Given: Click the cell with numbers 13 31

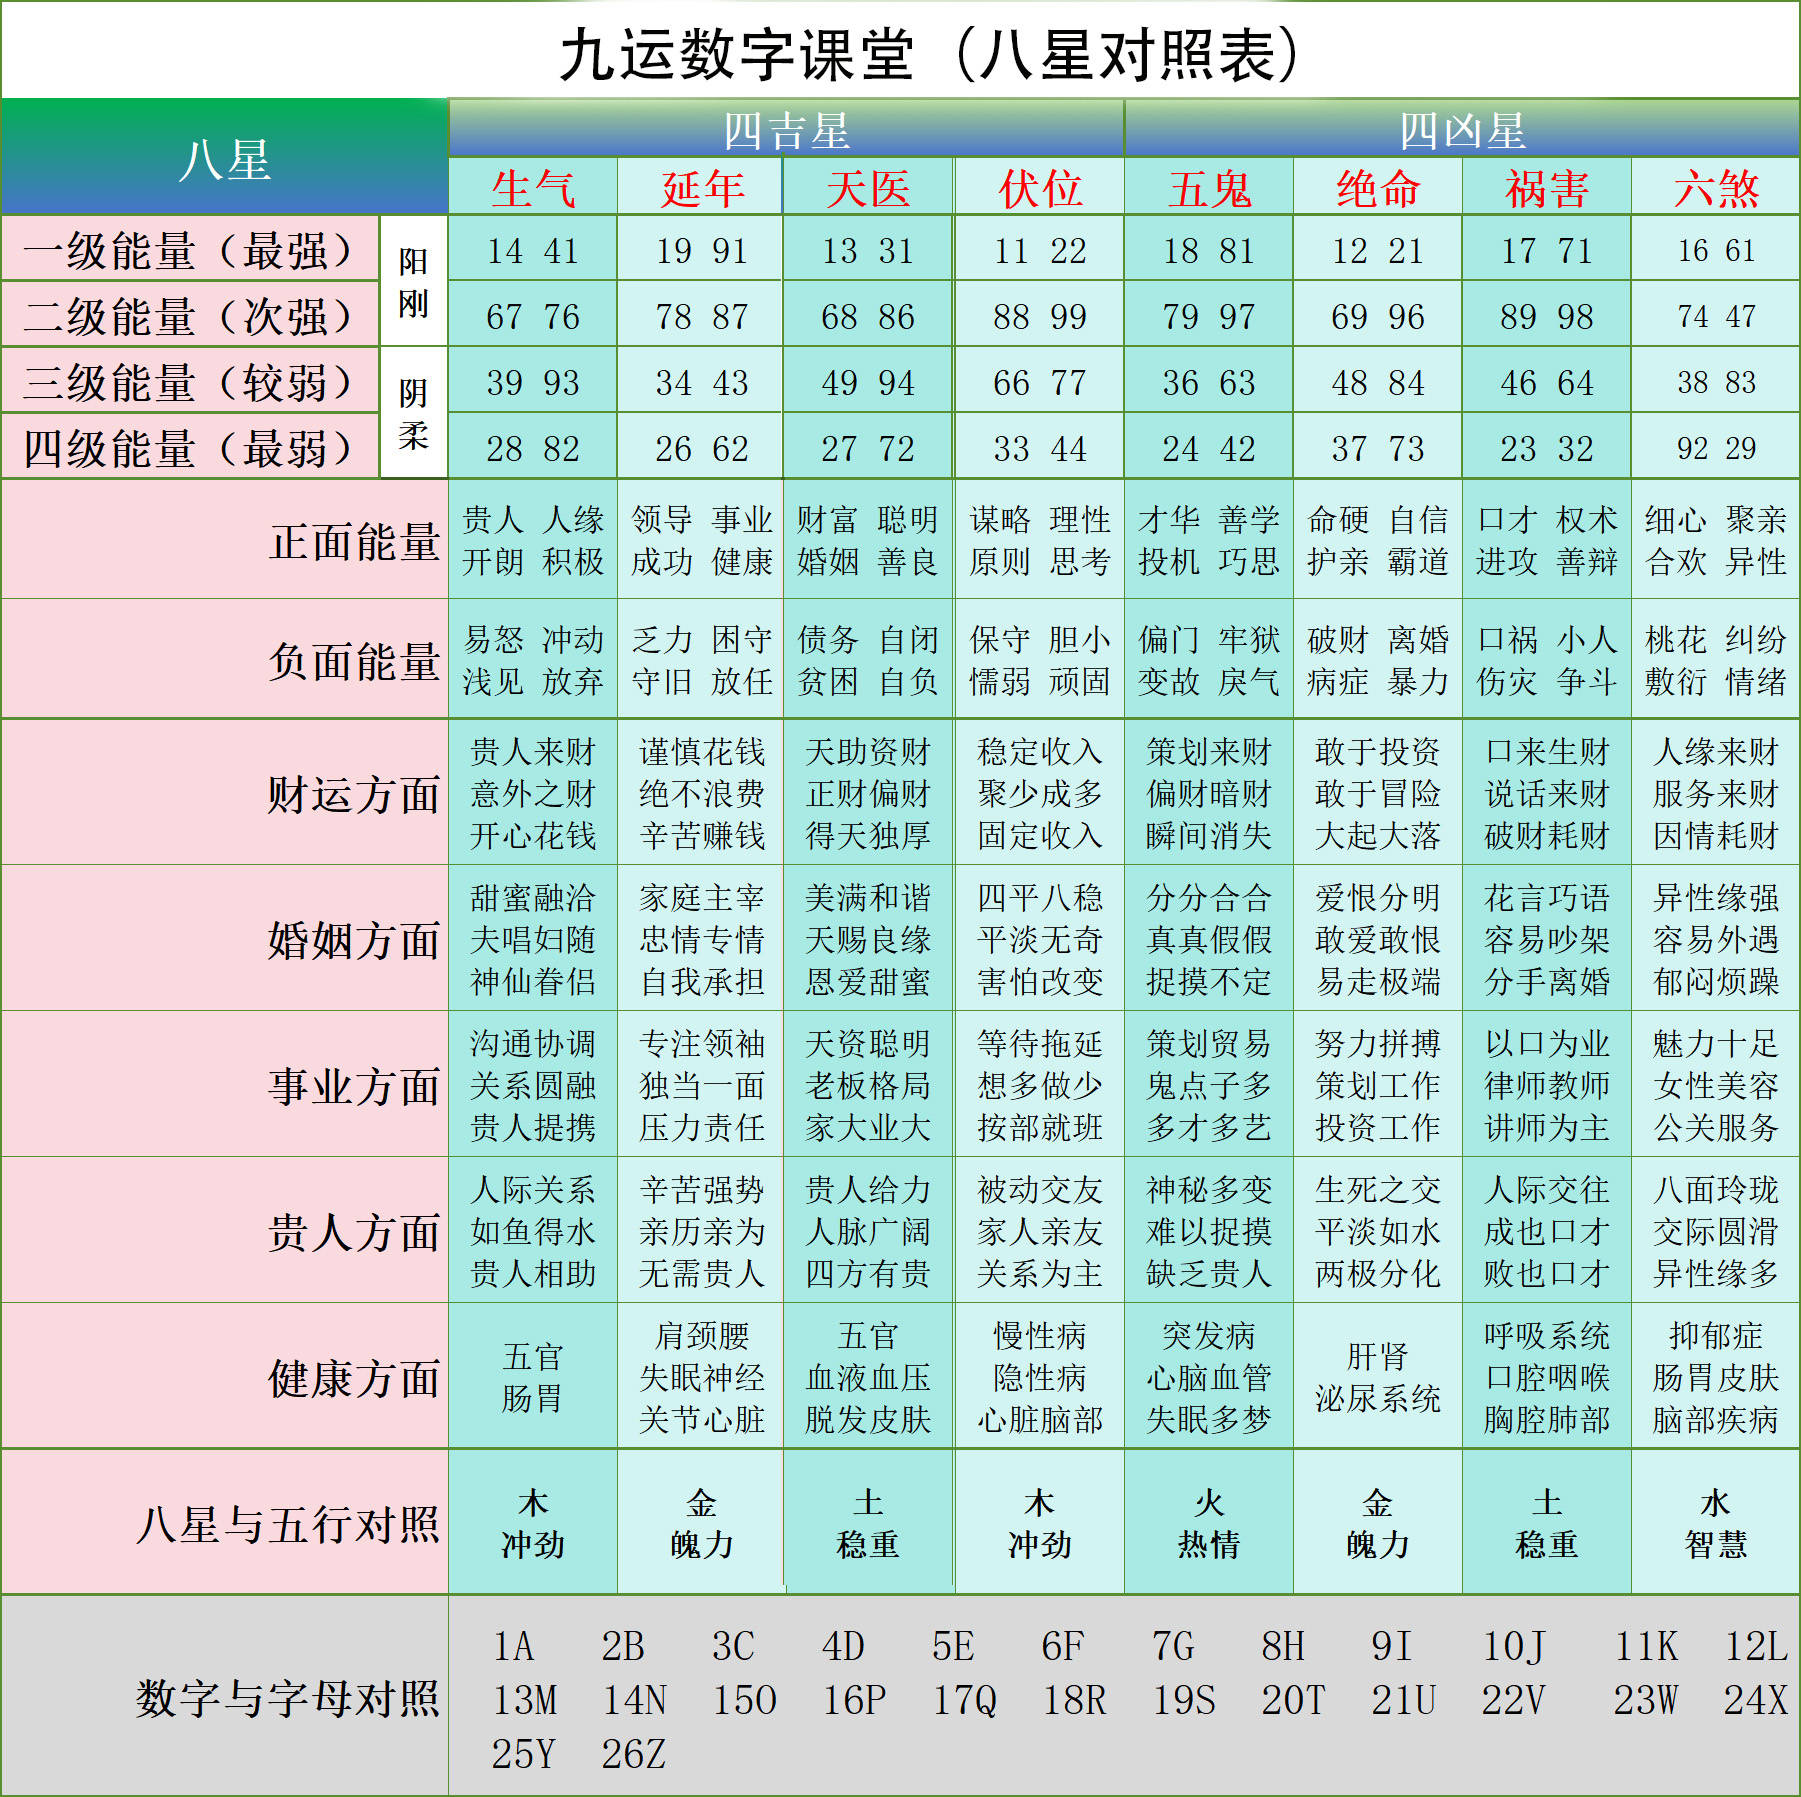Looking at the screenshot, I should (x=868, y=249).
